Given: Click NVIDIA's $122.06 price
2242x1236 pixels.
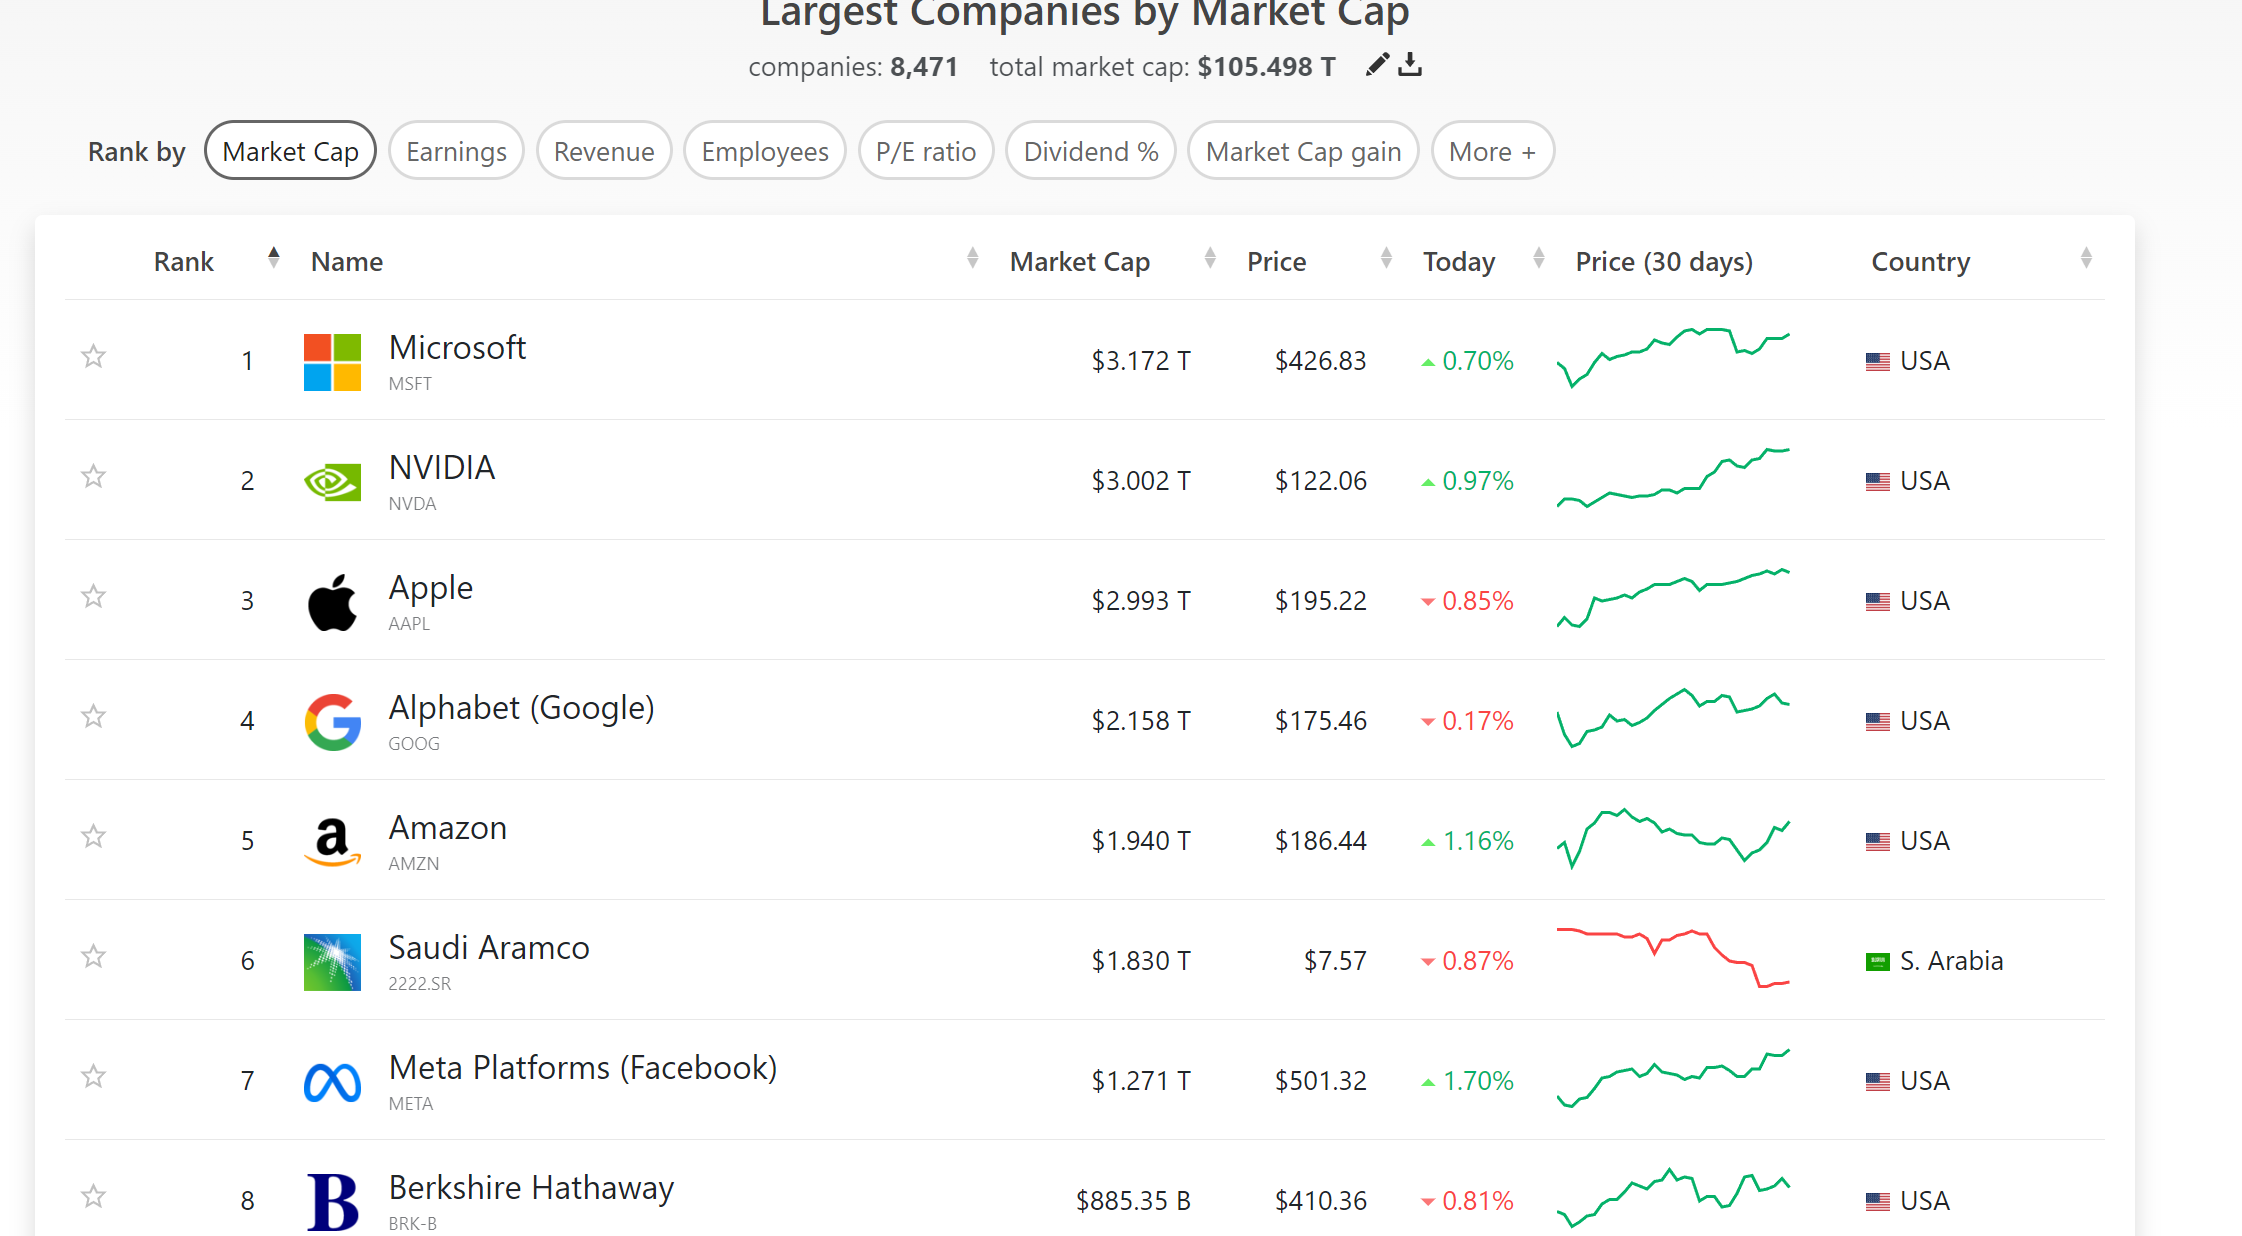Looking at the screenshot, I should [1320, 481].
